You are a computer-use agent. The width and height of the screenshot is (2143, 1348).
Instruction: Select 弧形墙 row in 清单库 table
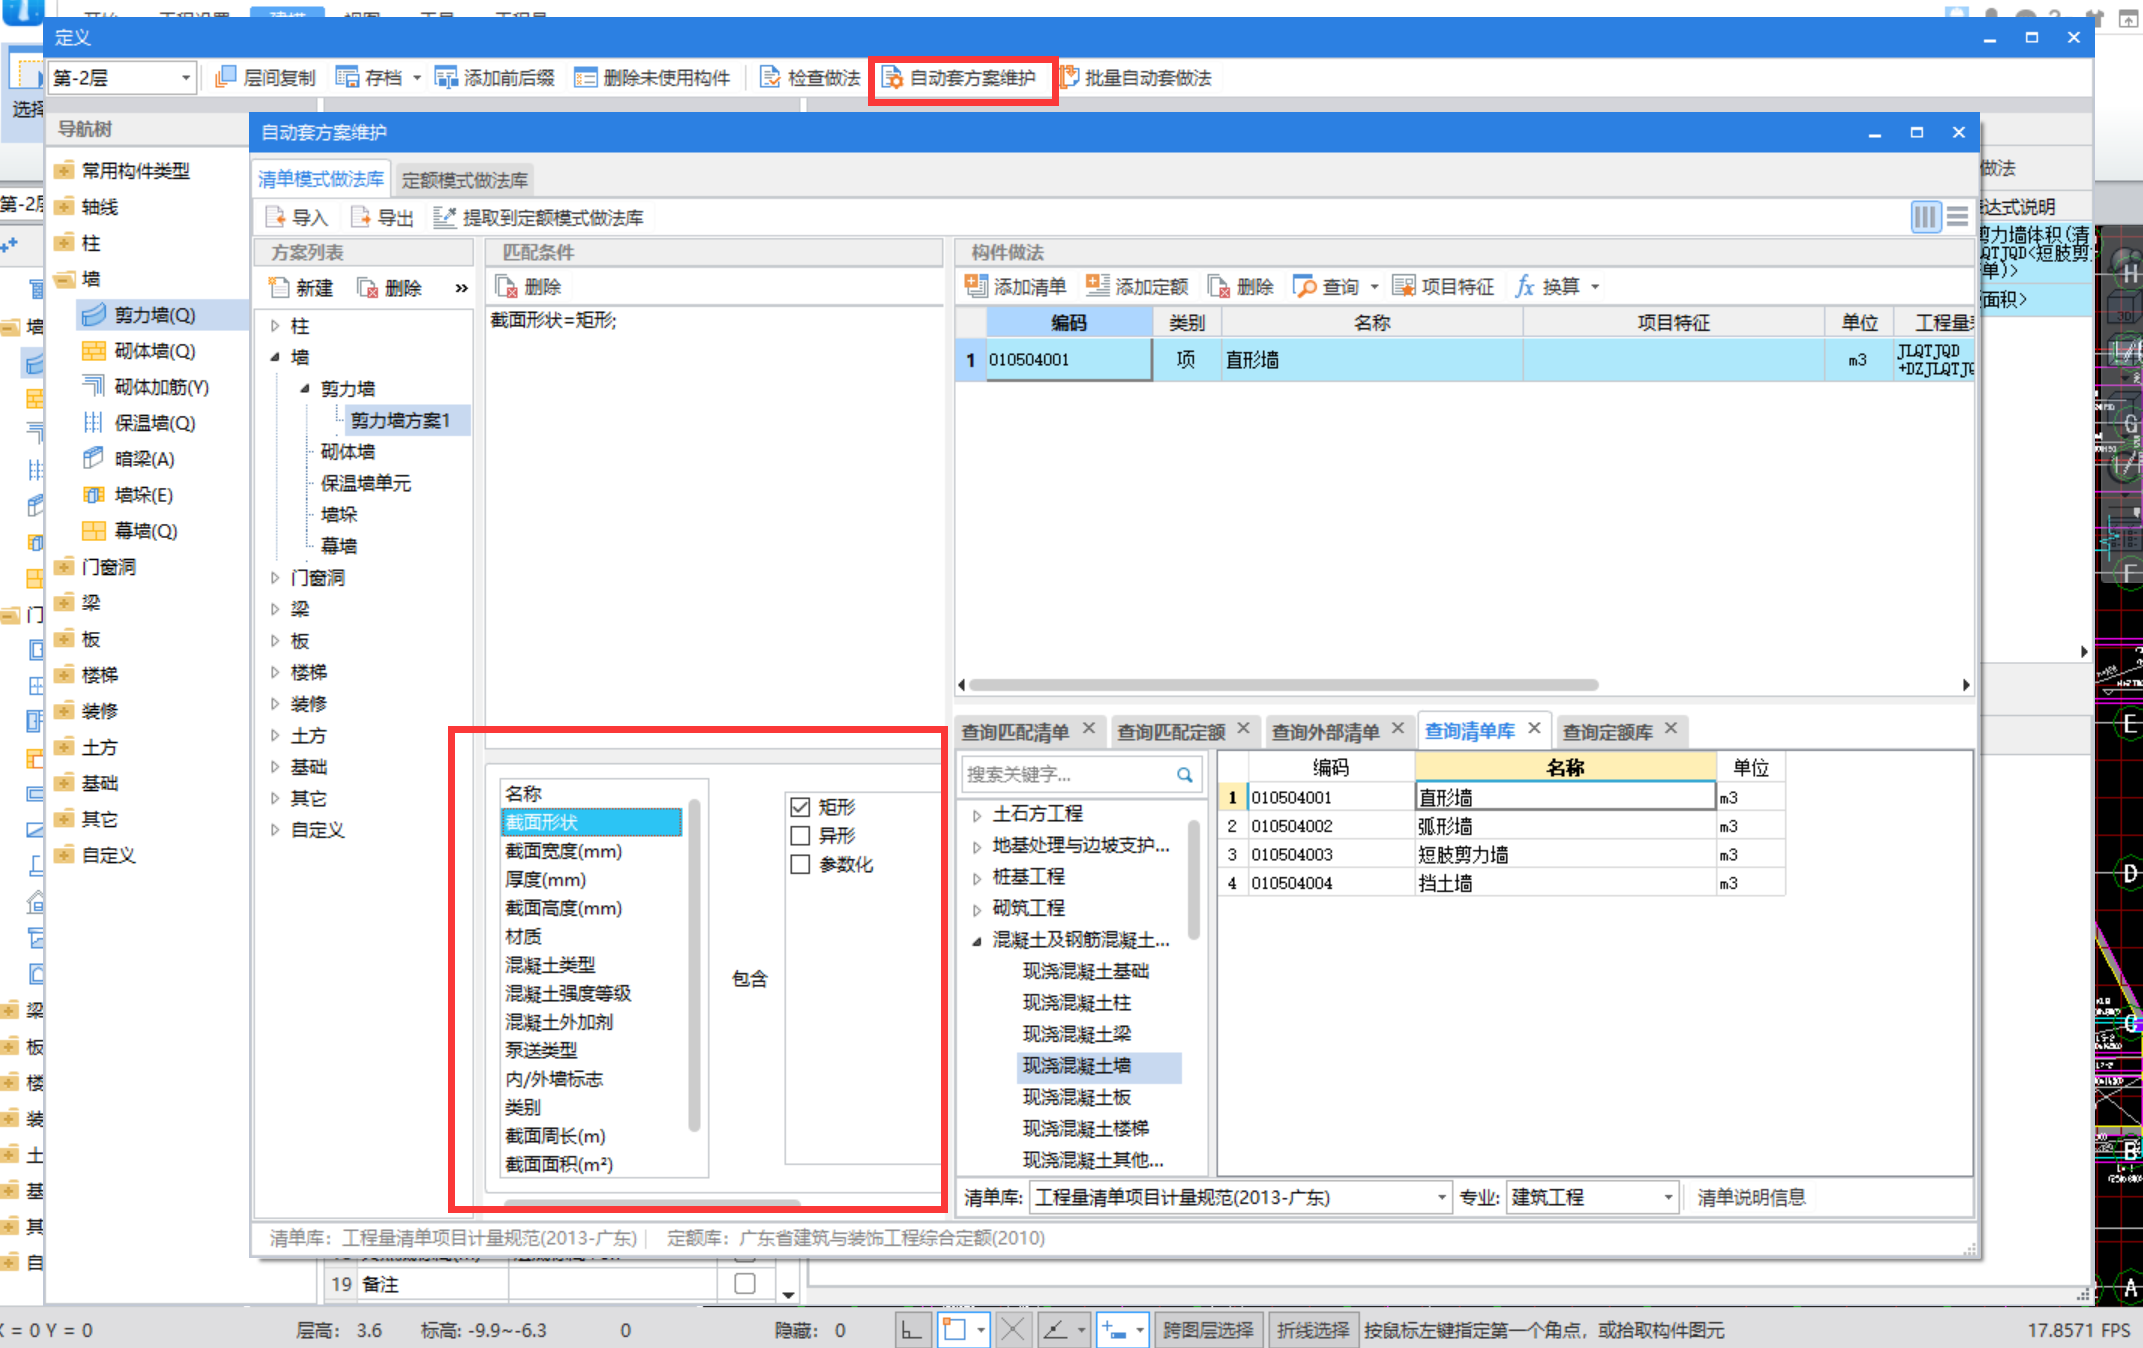point(1500,826)
